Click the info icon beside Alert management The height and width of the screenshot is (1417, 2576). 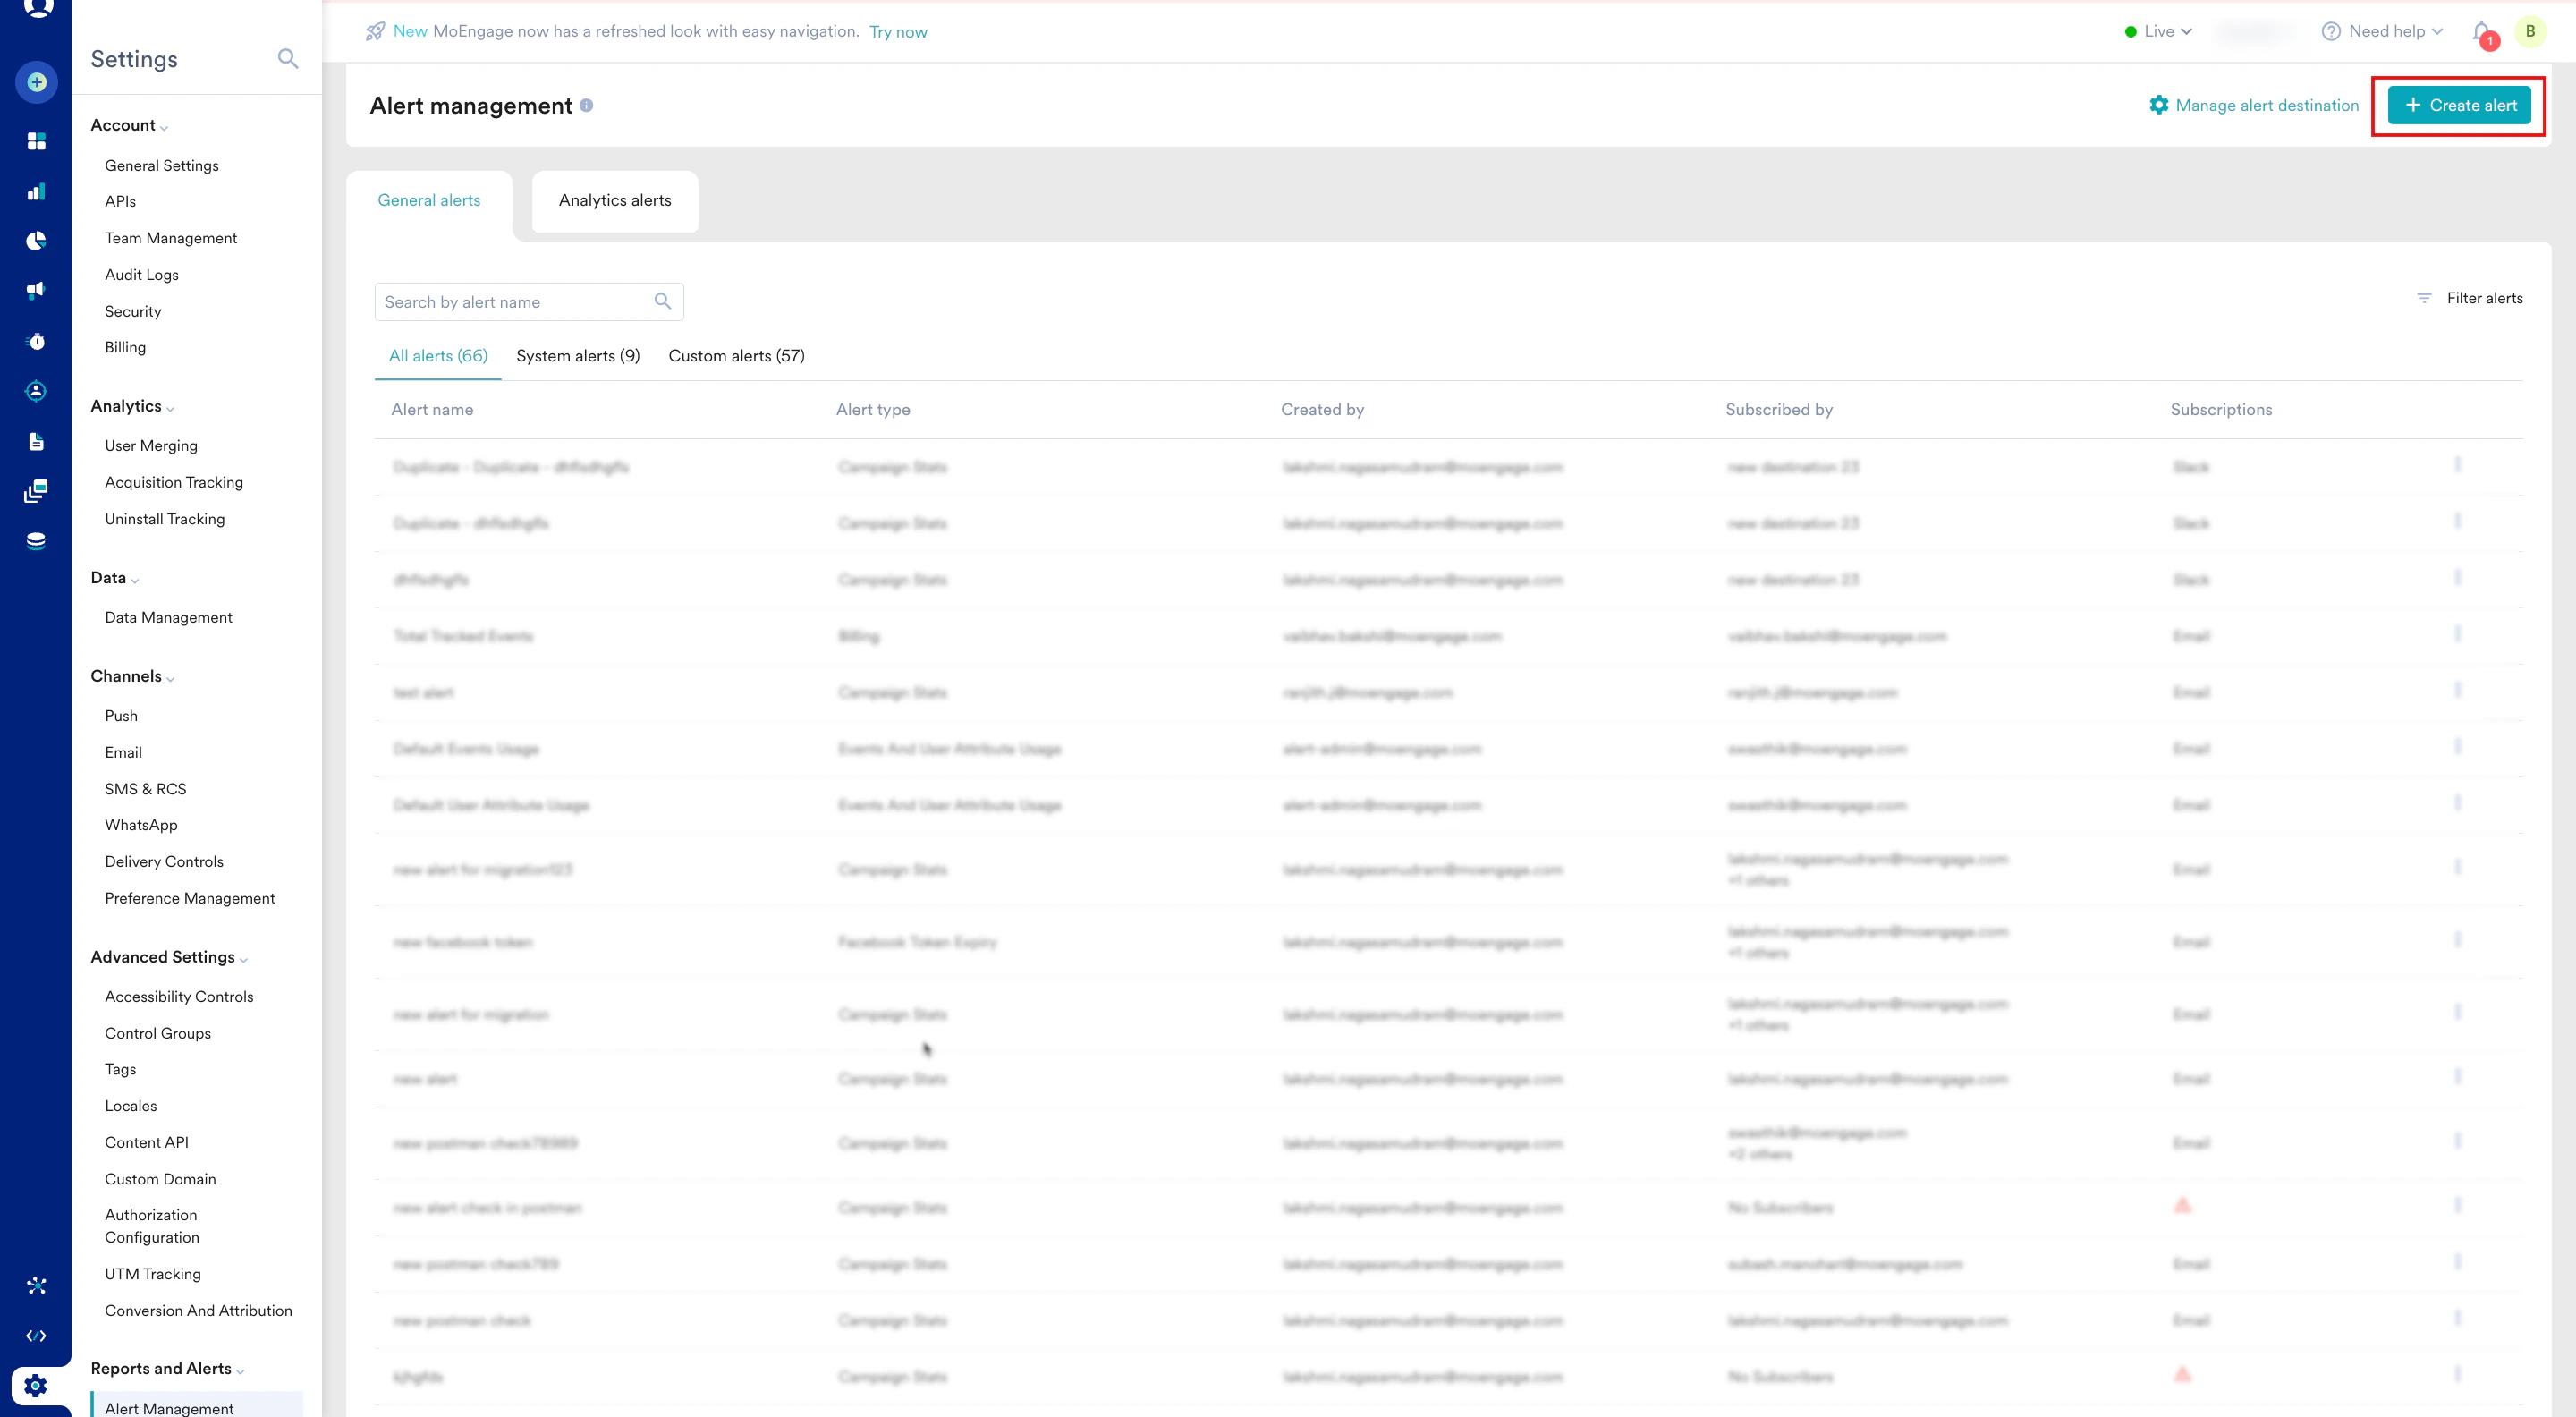point(587,105)
